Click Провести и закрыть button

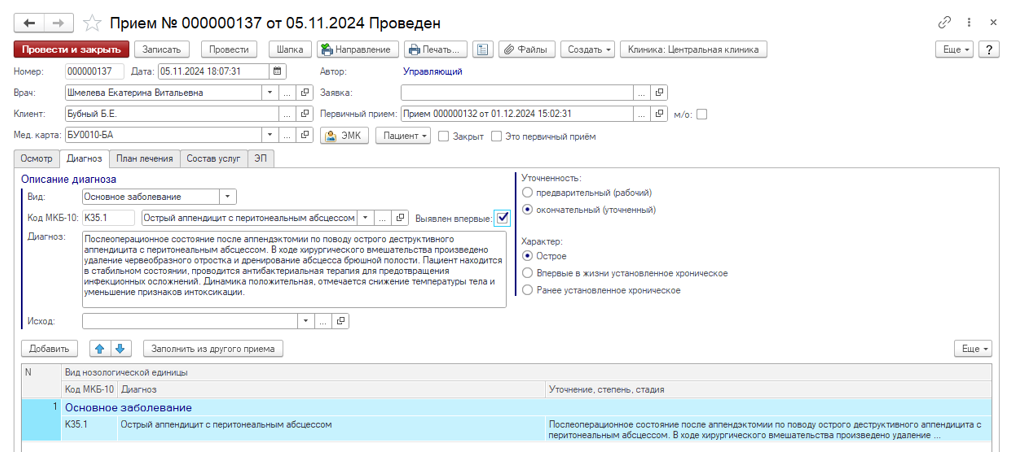71,50
